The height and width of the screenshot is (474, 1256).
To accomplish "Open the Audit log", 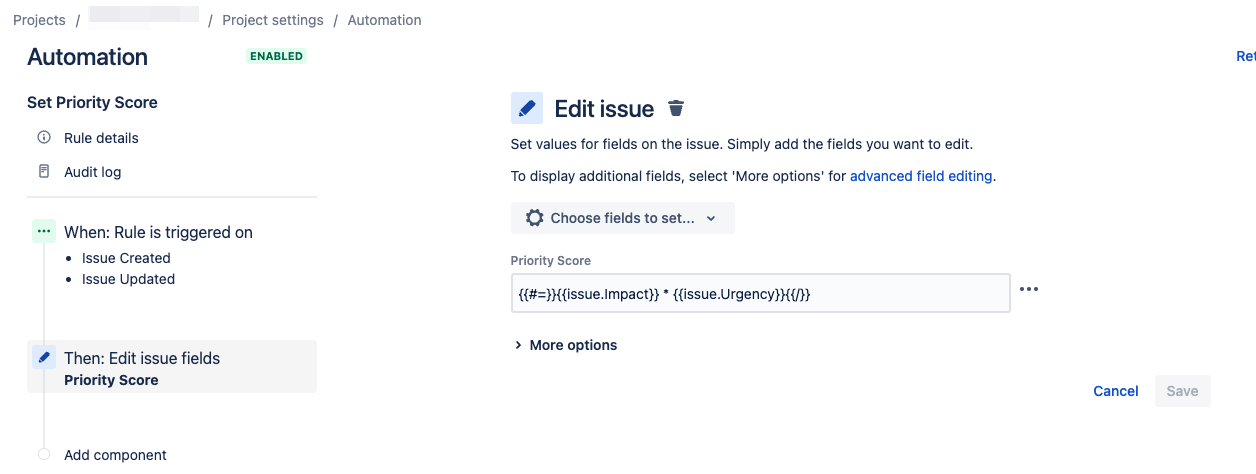I will coord(92,172).
